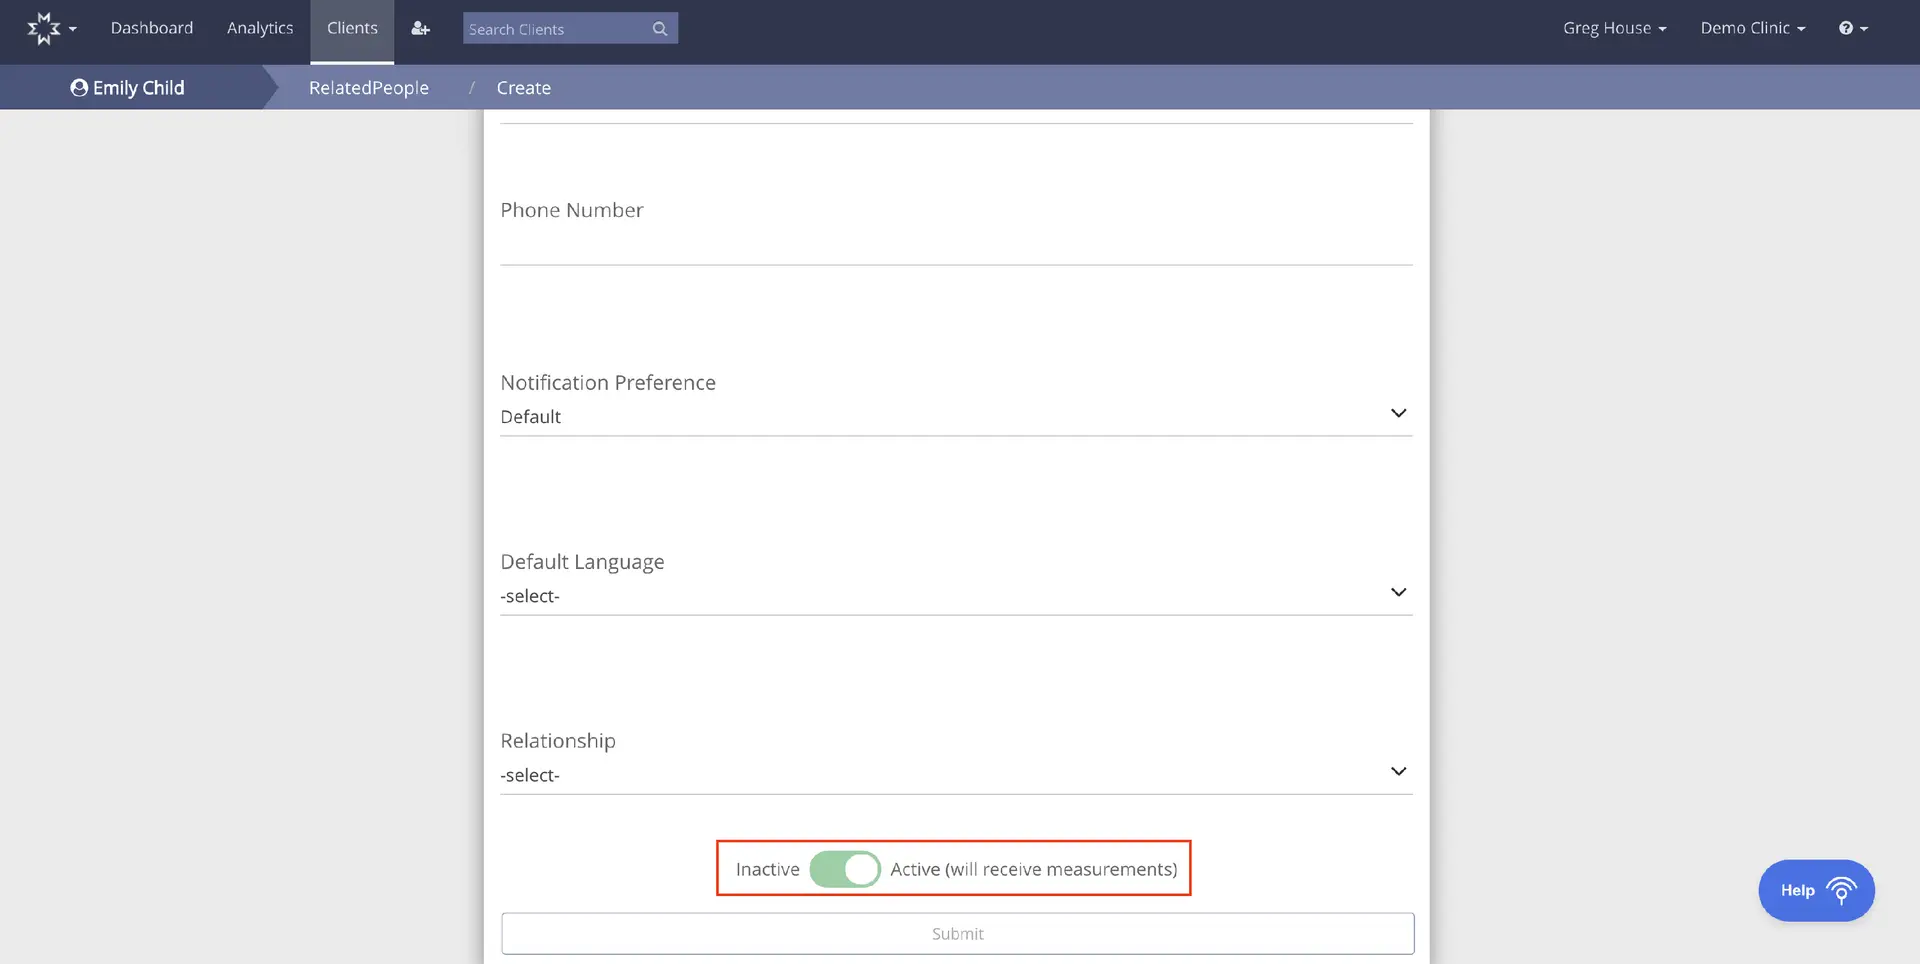Select the Clients tab
Image resolution: width=1920 pixels, height=964 pixels.
pos(351,28)
